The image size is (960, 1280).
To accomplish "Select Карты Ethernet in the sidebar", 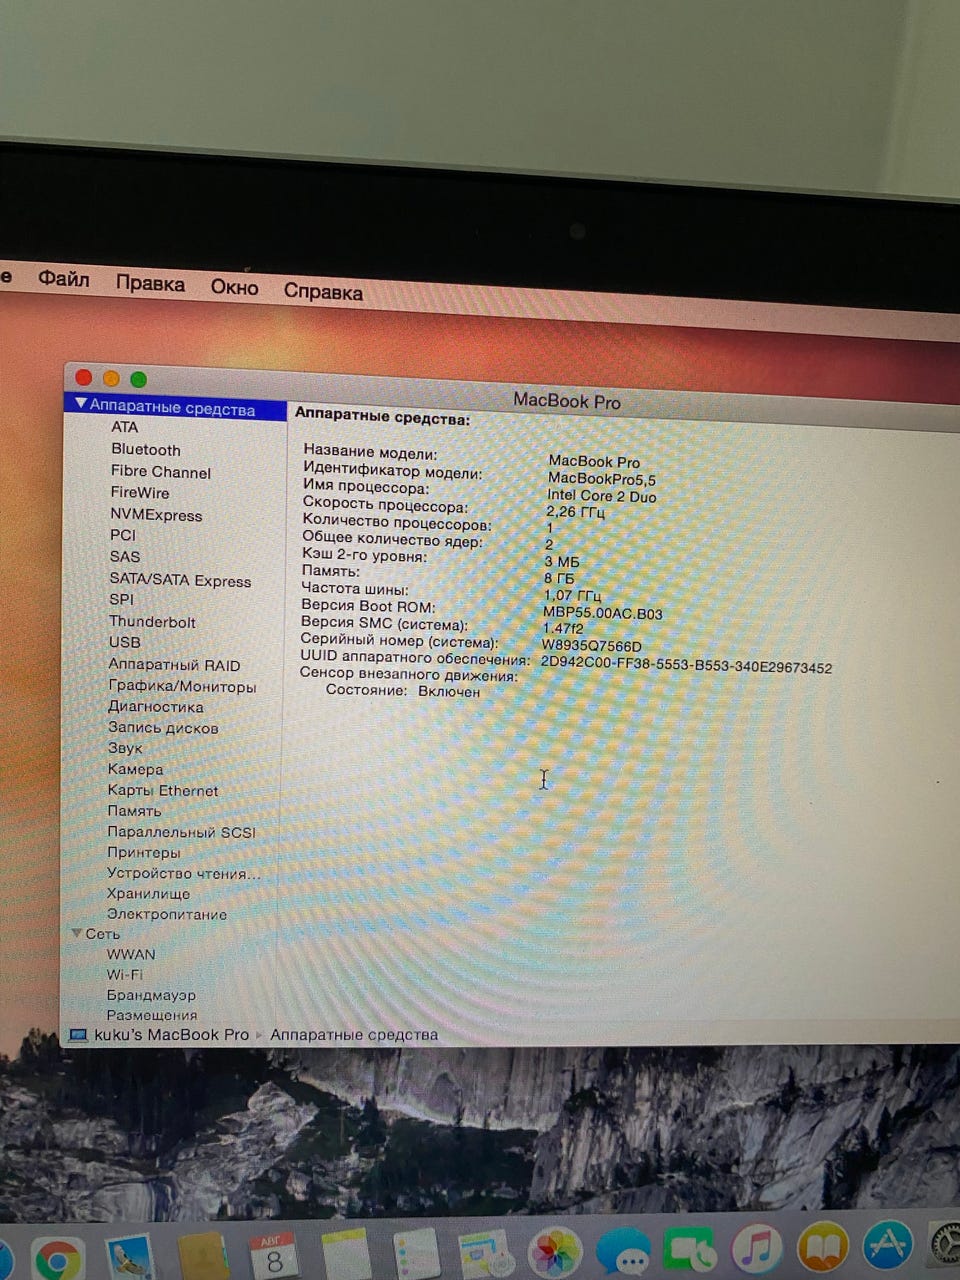I will [163, 791].
